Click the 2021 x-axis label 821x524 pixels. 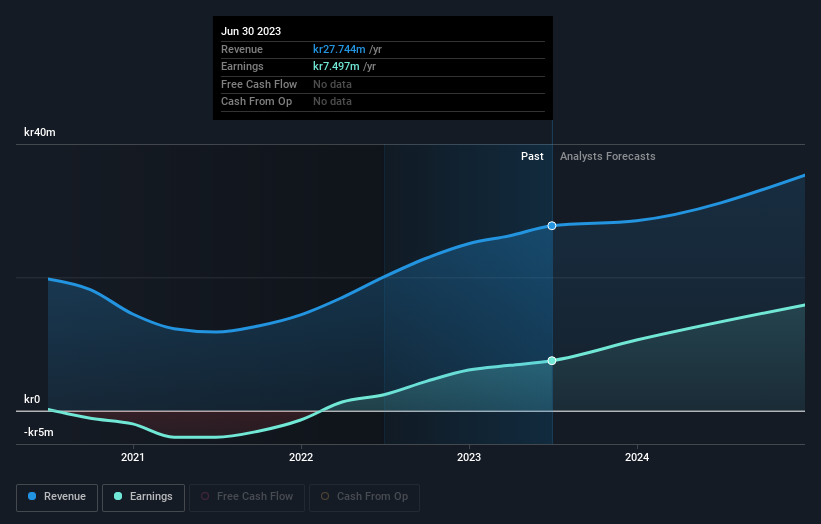click(133, 458)
